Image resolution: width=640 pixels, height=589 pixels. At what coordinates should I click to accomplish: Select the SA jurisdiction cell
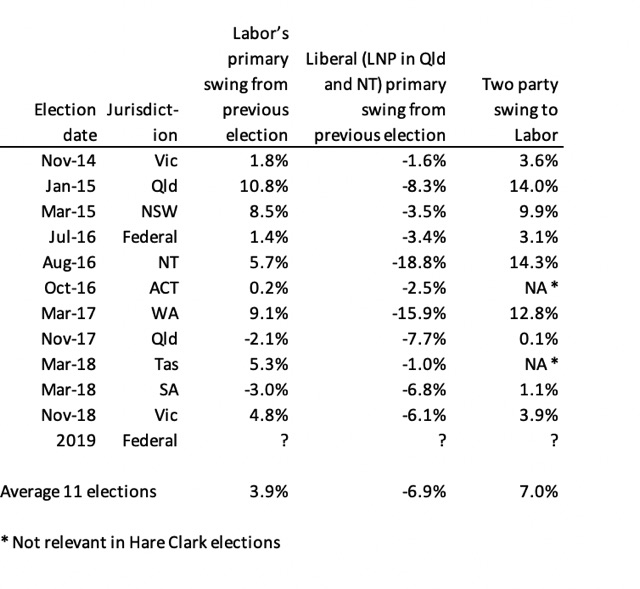tap(166, 389)
